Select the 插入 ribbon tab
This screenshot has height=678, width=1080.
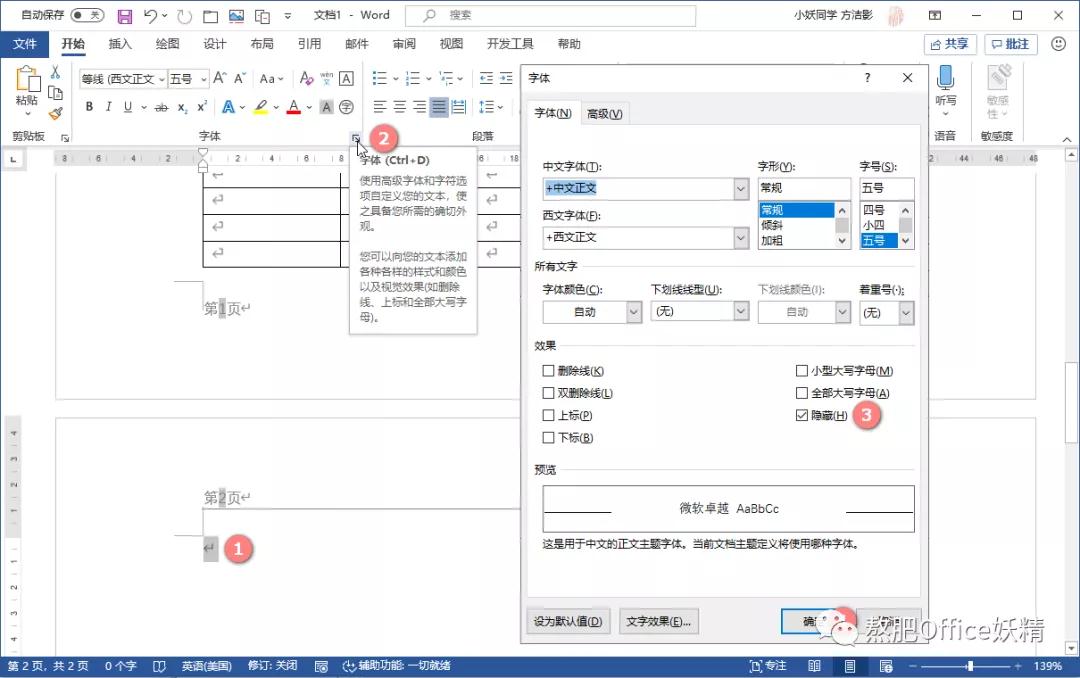tap(119, 44)
